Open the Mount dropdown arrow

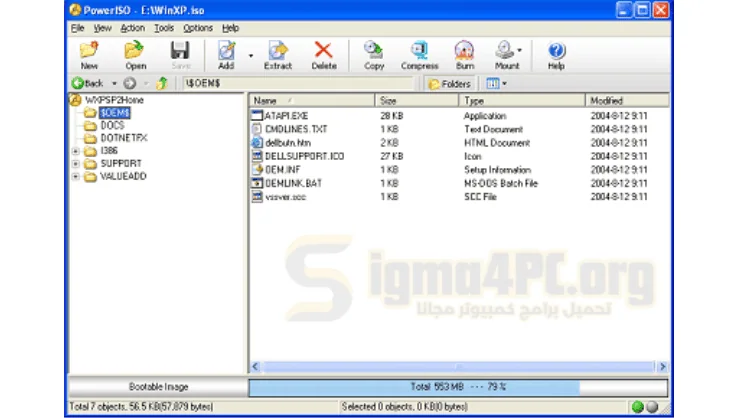click(x=520, y=50)
